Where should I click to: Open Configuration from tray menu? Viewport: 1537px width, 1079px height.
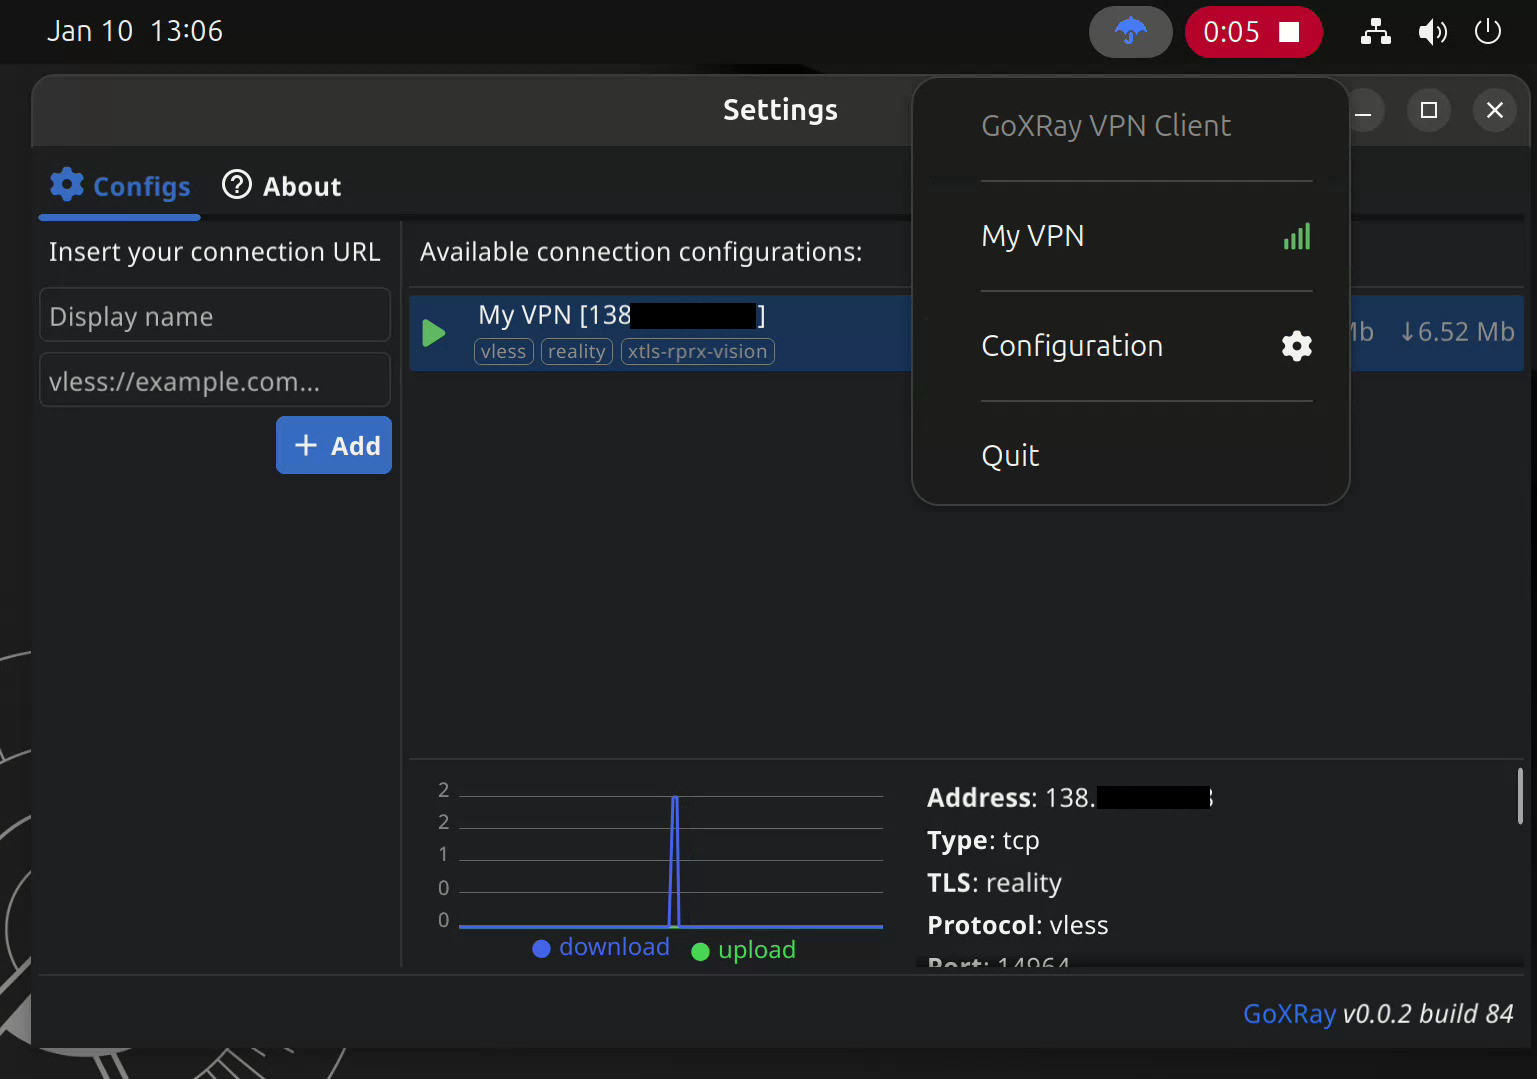coord(1146,346)
